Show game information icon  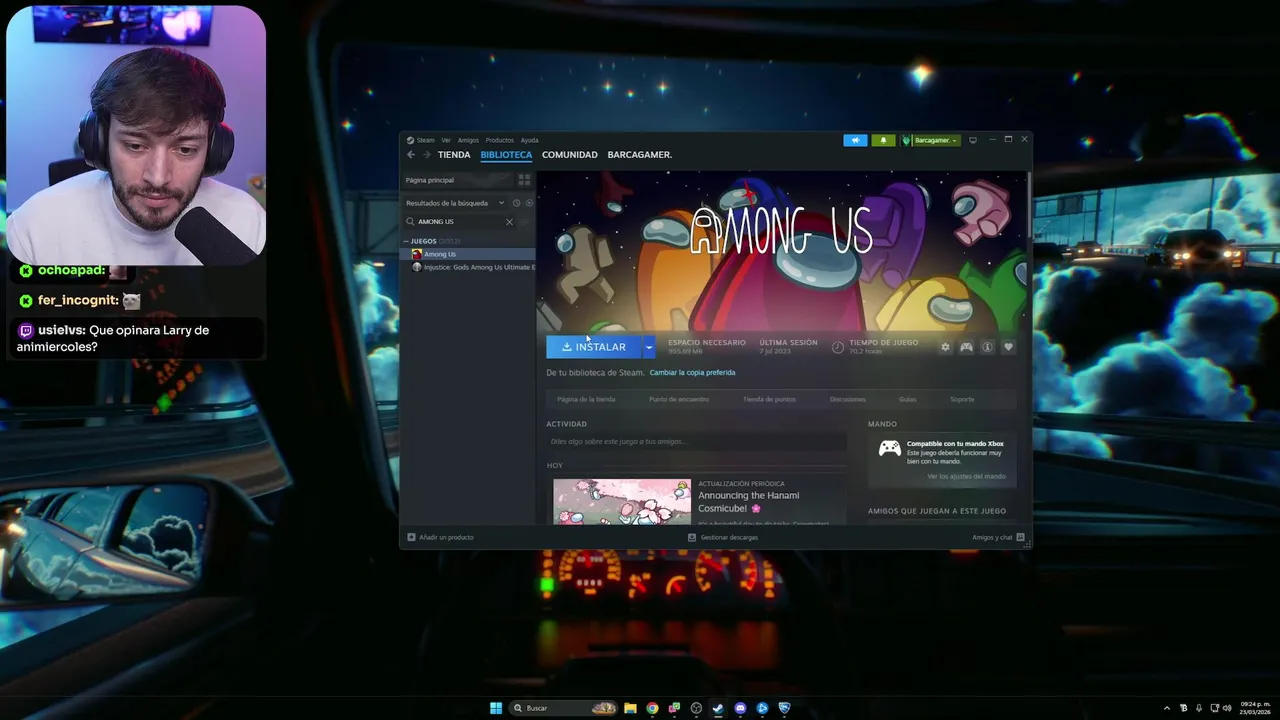click(987, 347)
